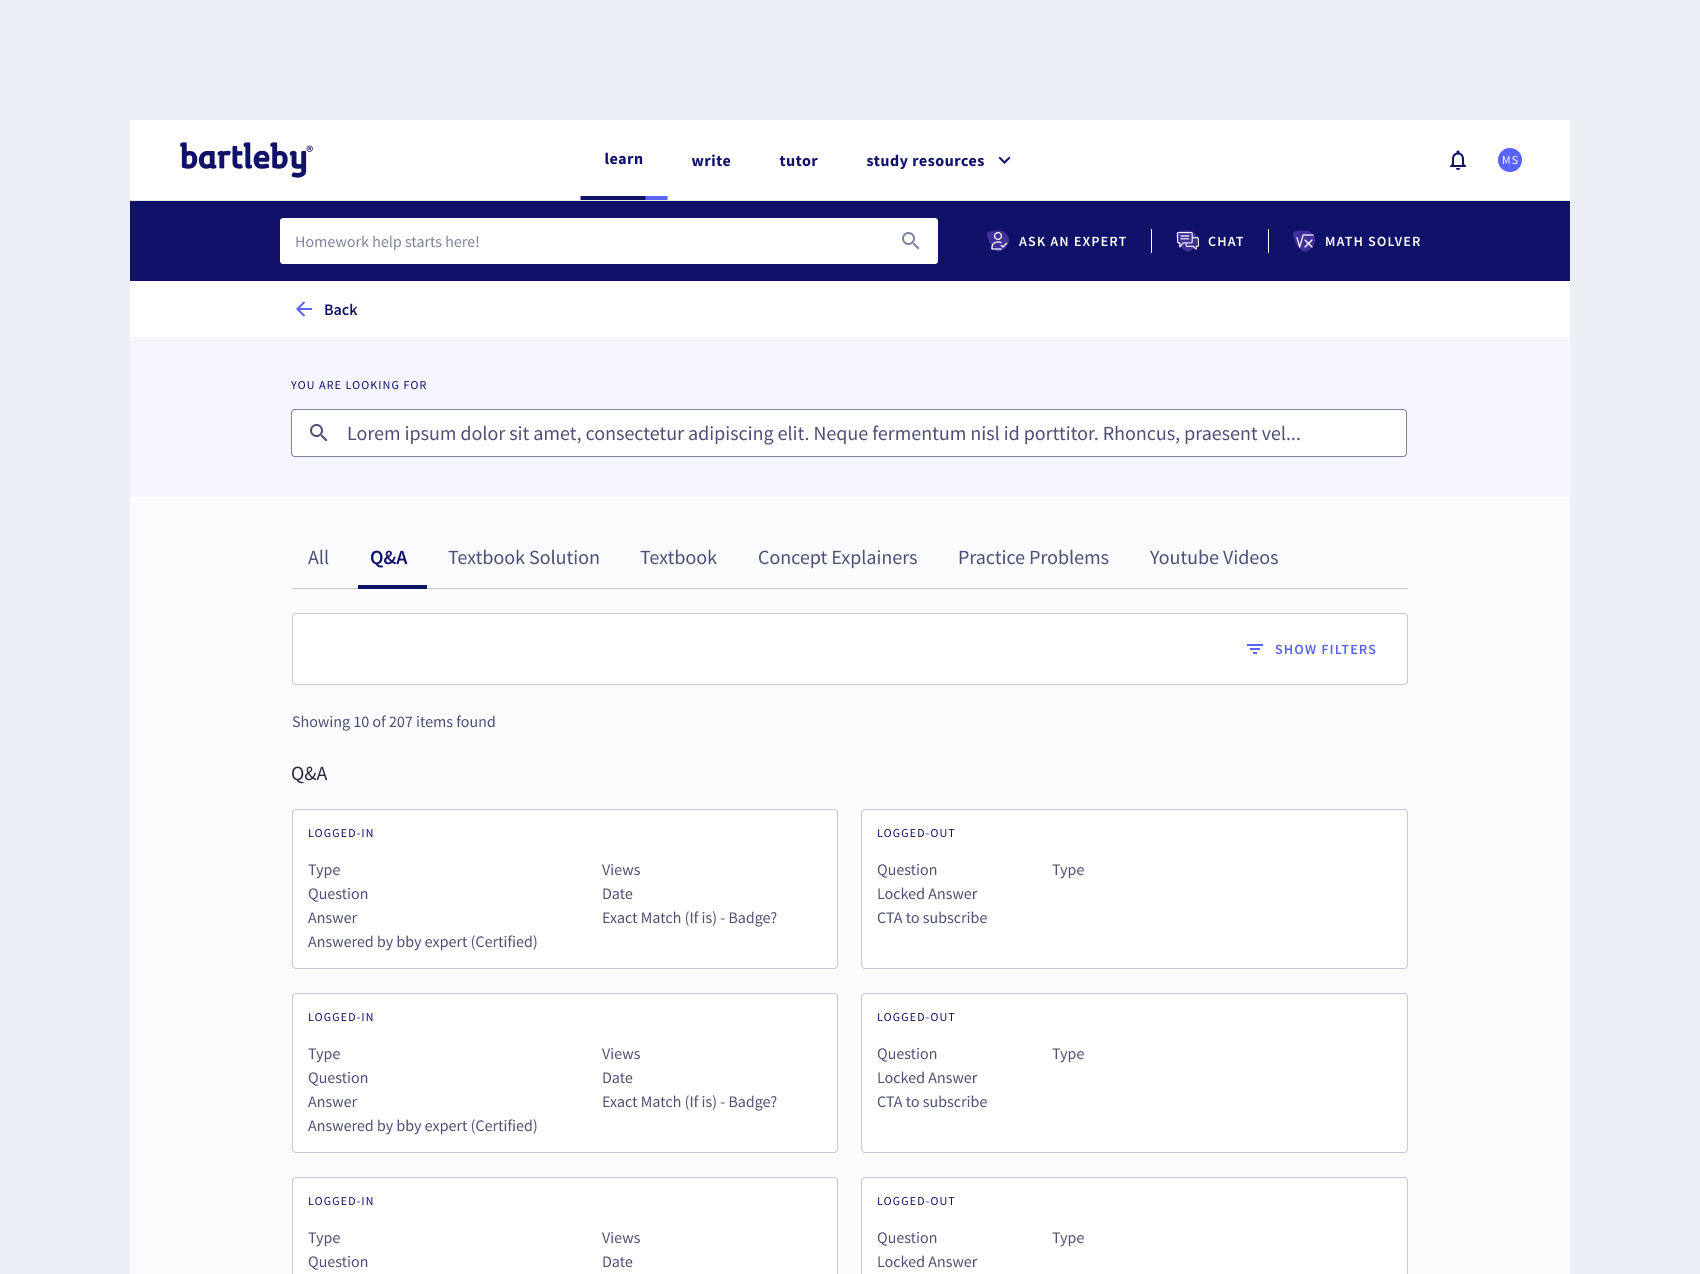Click the bartleby logo
The height and width of the screenshot is (1274, 1700).
coord(246,159)
